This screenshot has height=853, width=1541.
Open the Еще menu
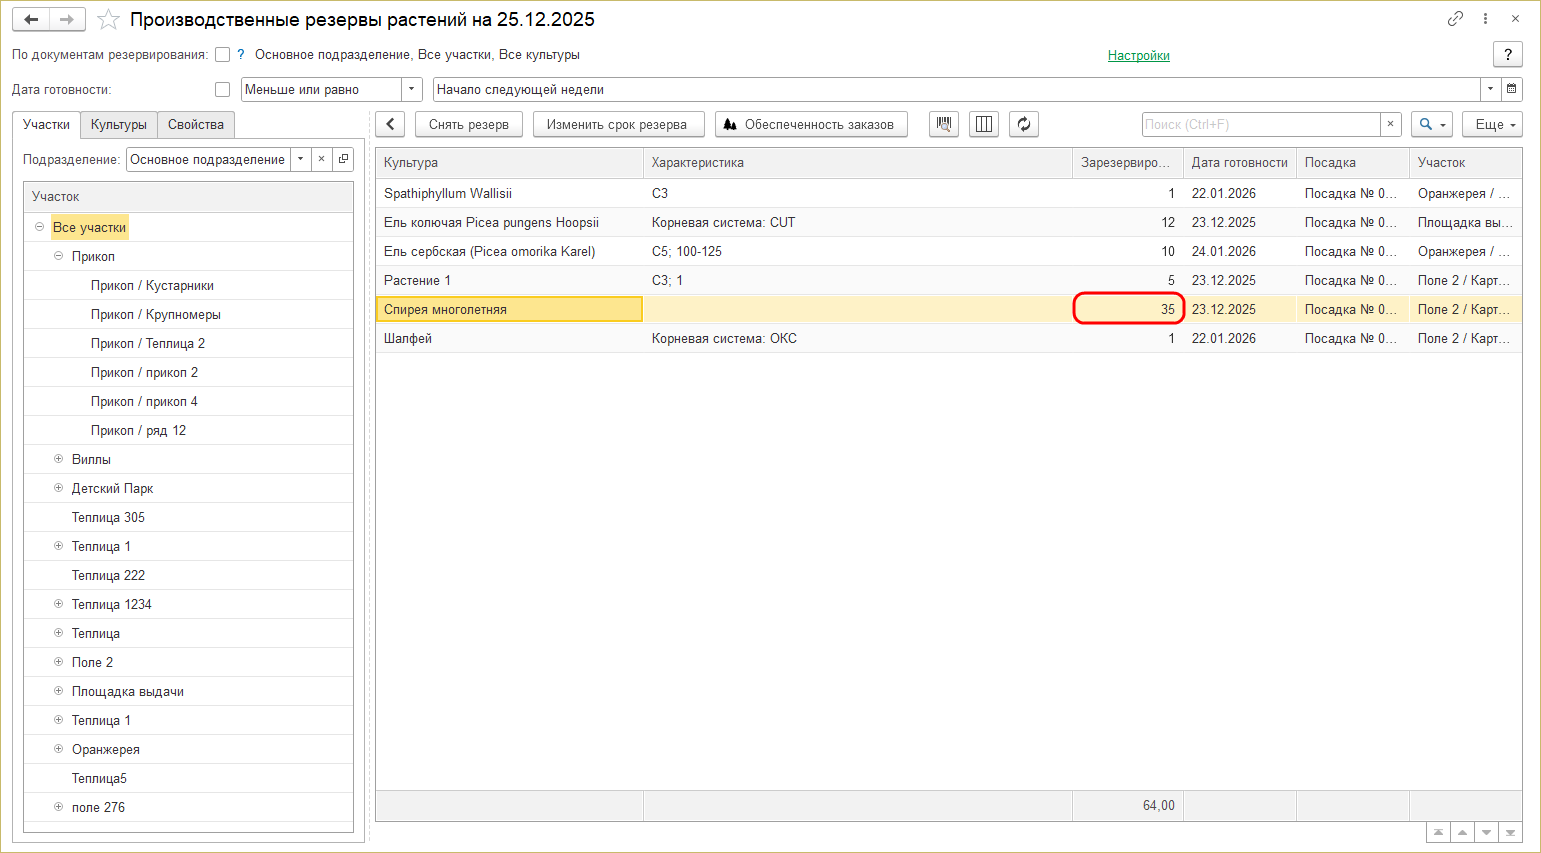point(1492,124)
